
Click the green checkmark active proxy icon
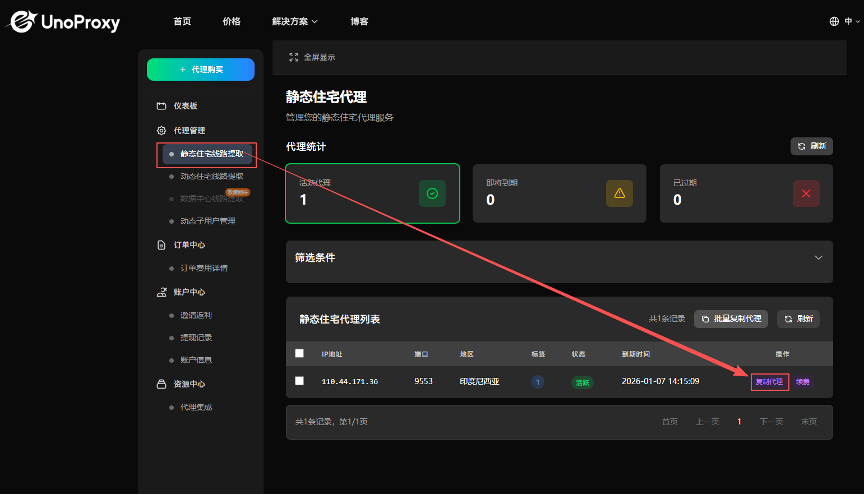[x=432, y=193]
